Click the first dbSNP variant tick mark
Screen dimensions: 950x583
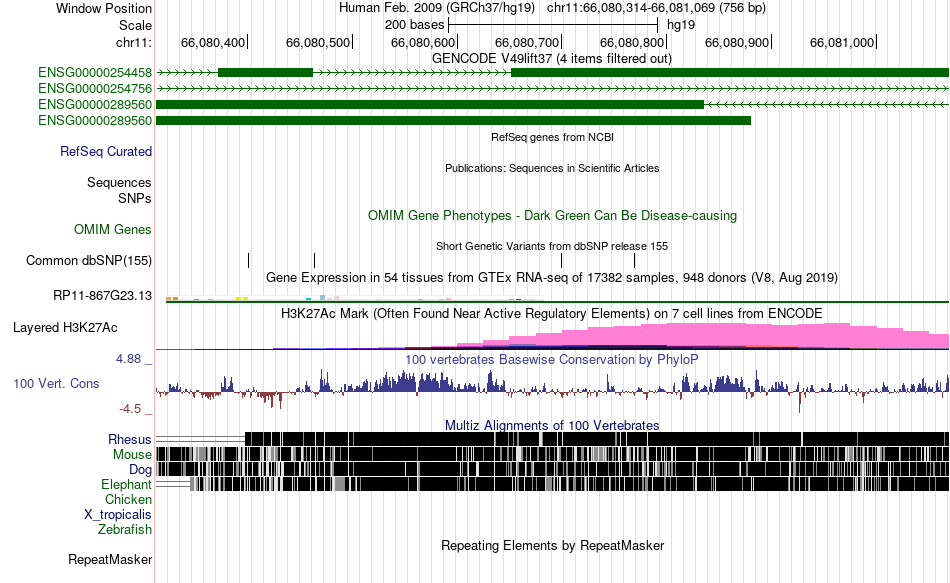pyautogui.click(x=248, y=261)
